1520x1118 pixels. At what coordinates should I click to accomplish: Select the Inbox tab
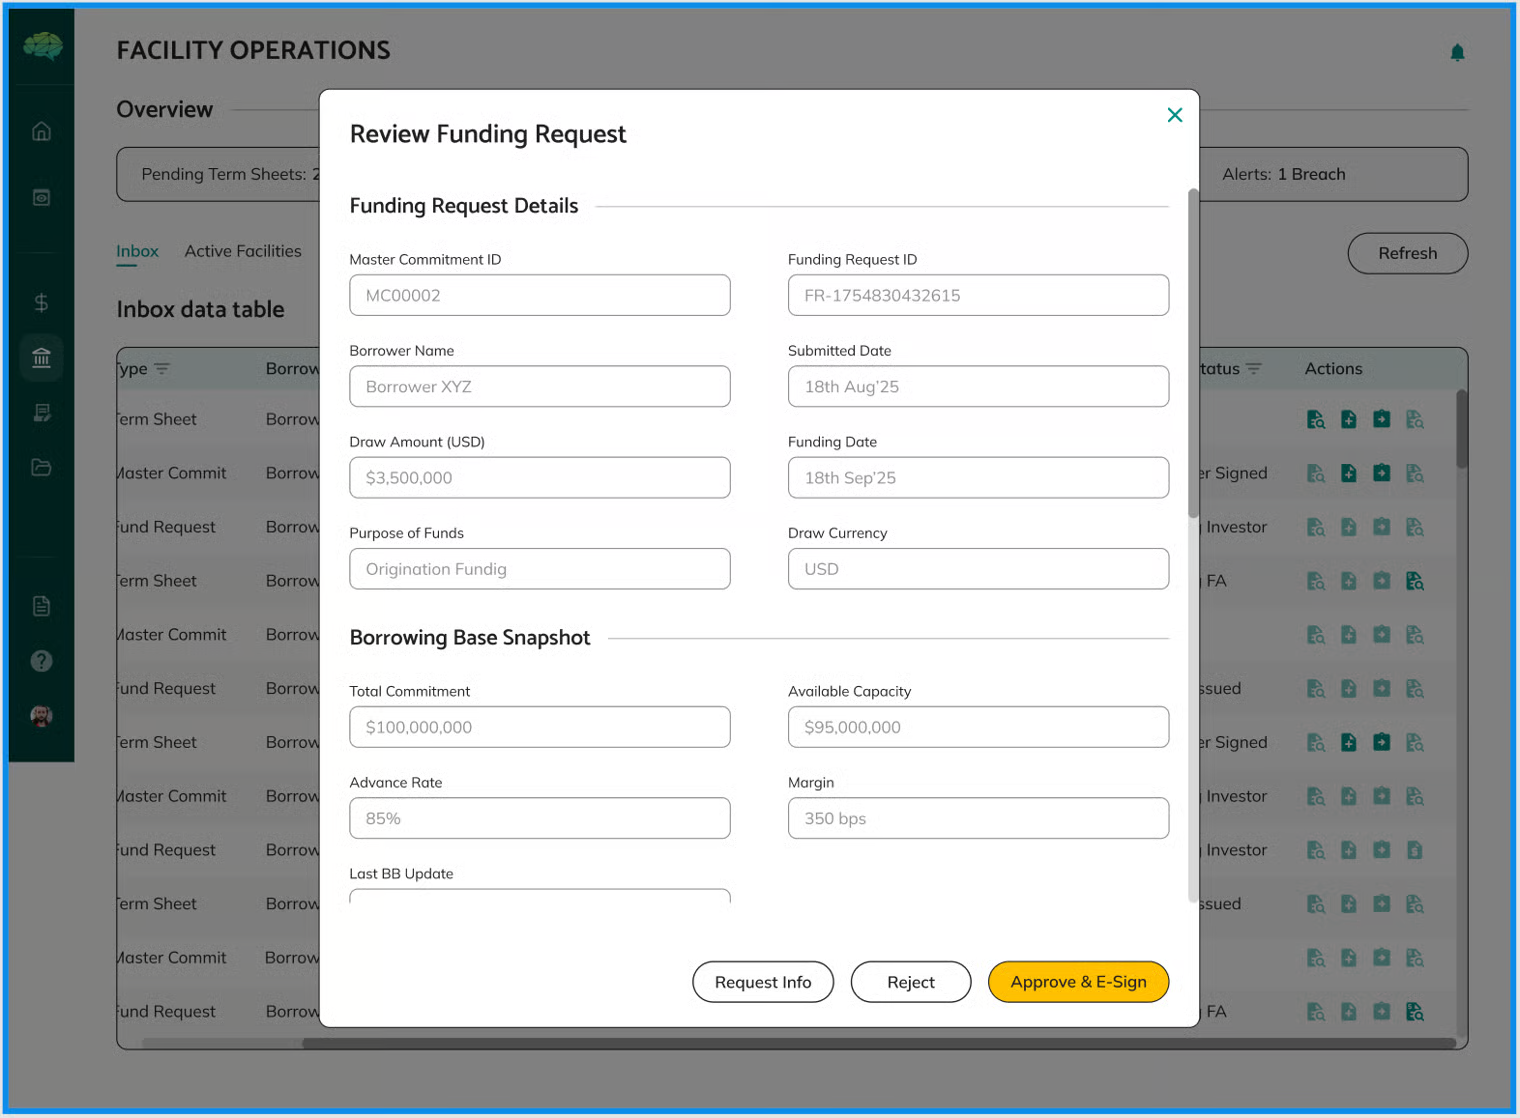tap(137, 251)
